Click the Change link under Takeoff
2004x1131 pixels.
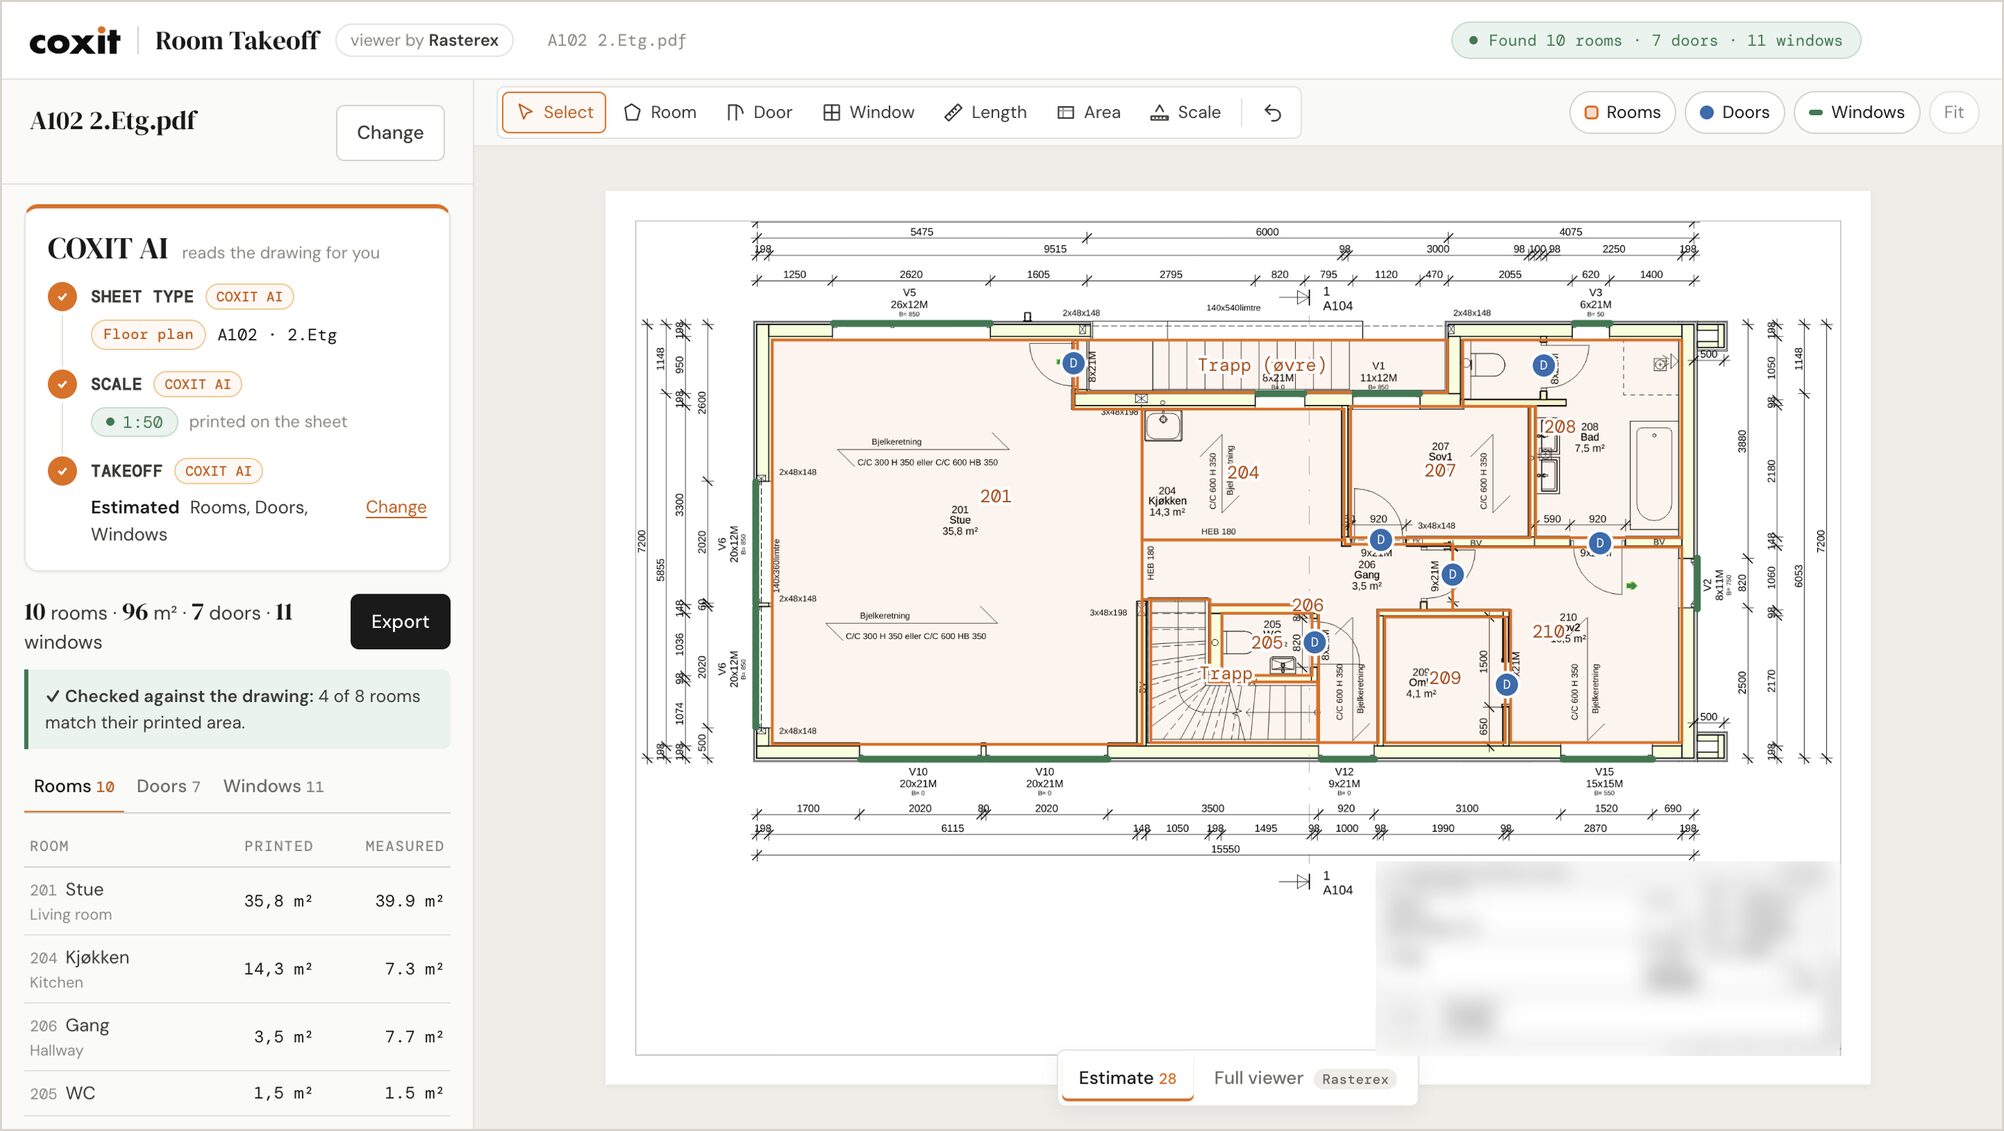[x=396, y=507]
